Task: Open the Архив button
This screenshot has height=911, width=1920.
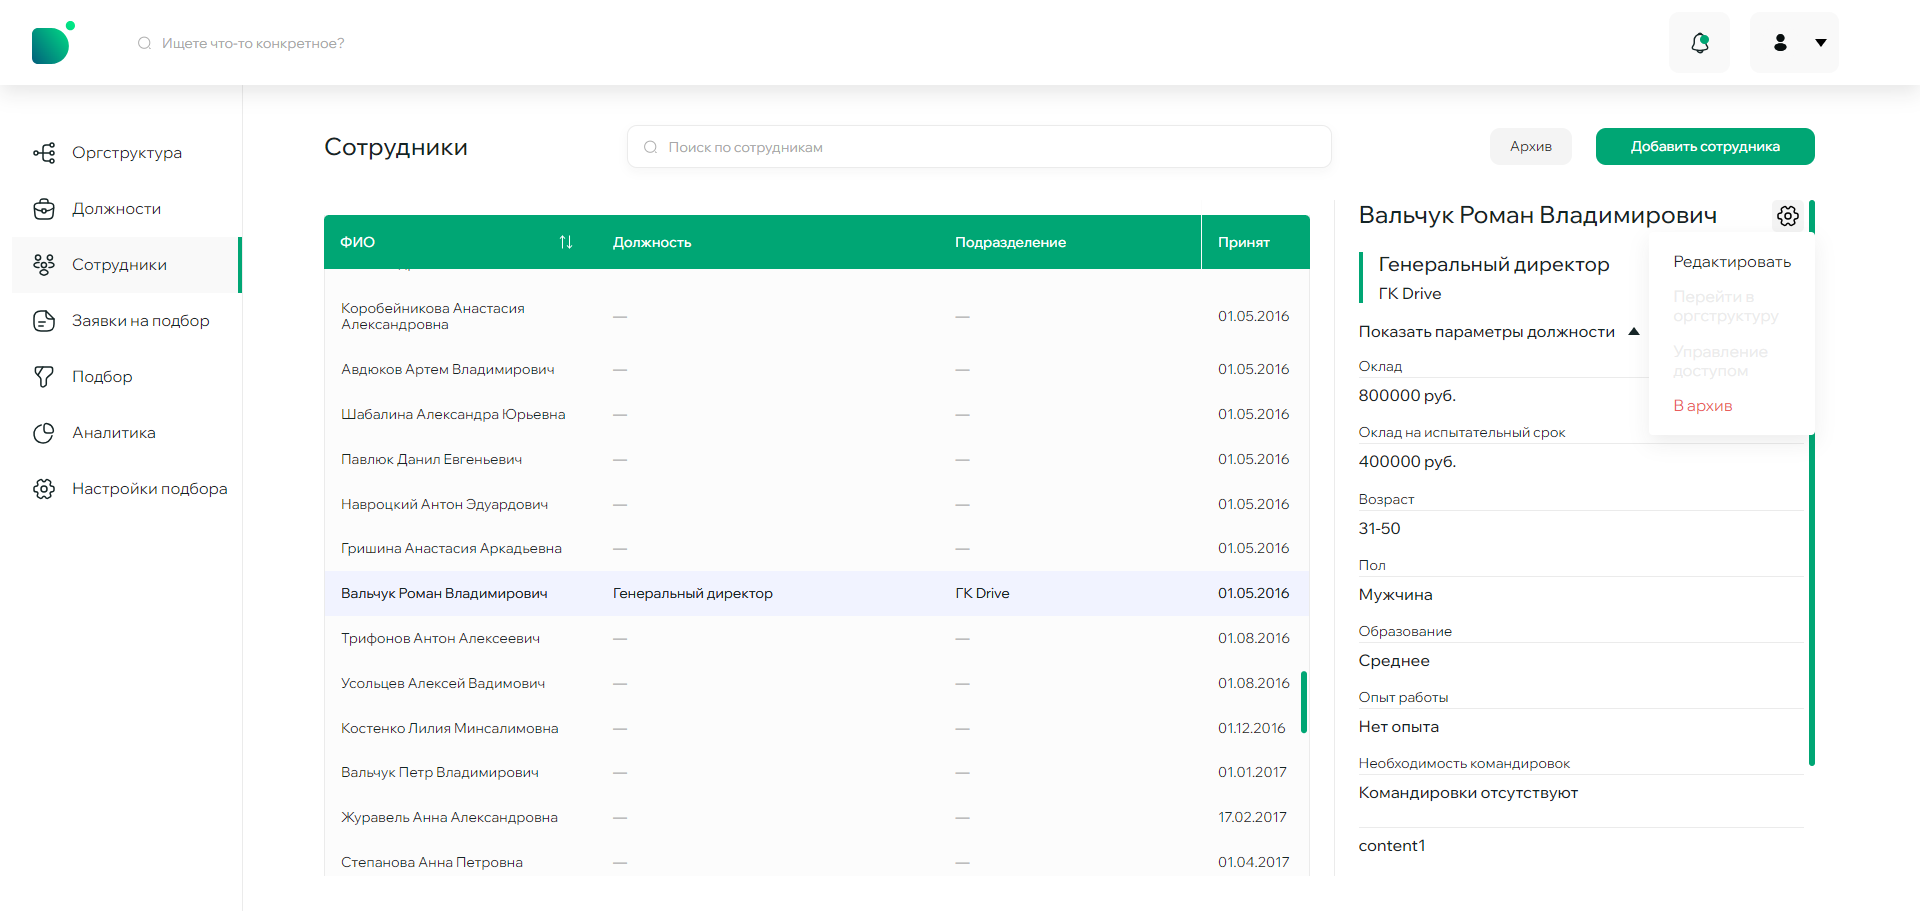Action: click(x=1531, y=147)
